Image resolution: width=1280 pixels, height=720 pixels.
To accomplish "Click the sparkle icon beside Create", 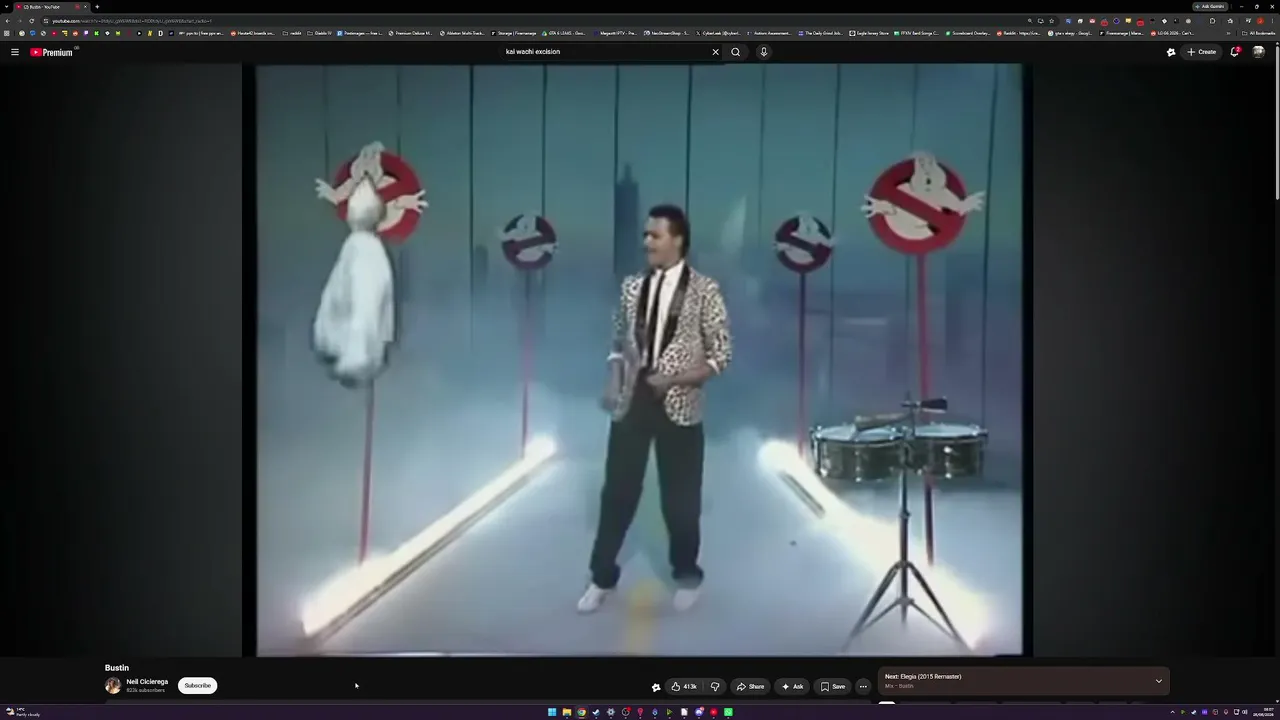I will coord(1171,52).
